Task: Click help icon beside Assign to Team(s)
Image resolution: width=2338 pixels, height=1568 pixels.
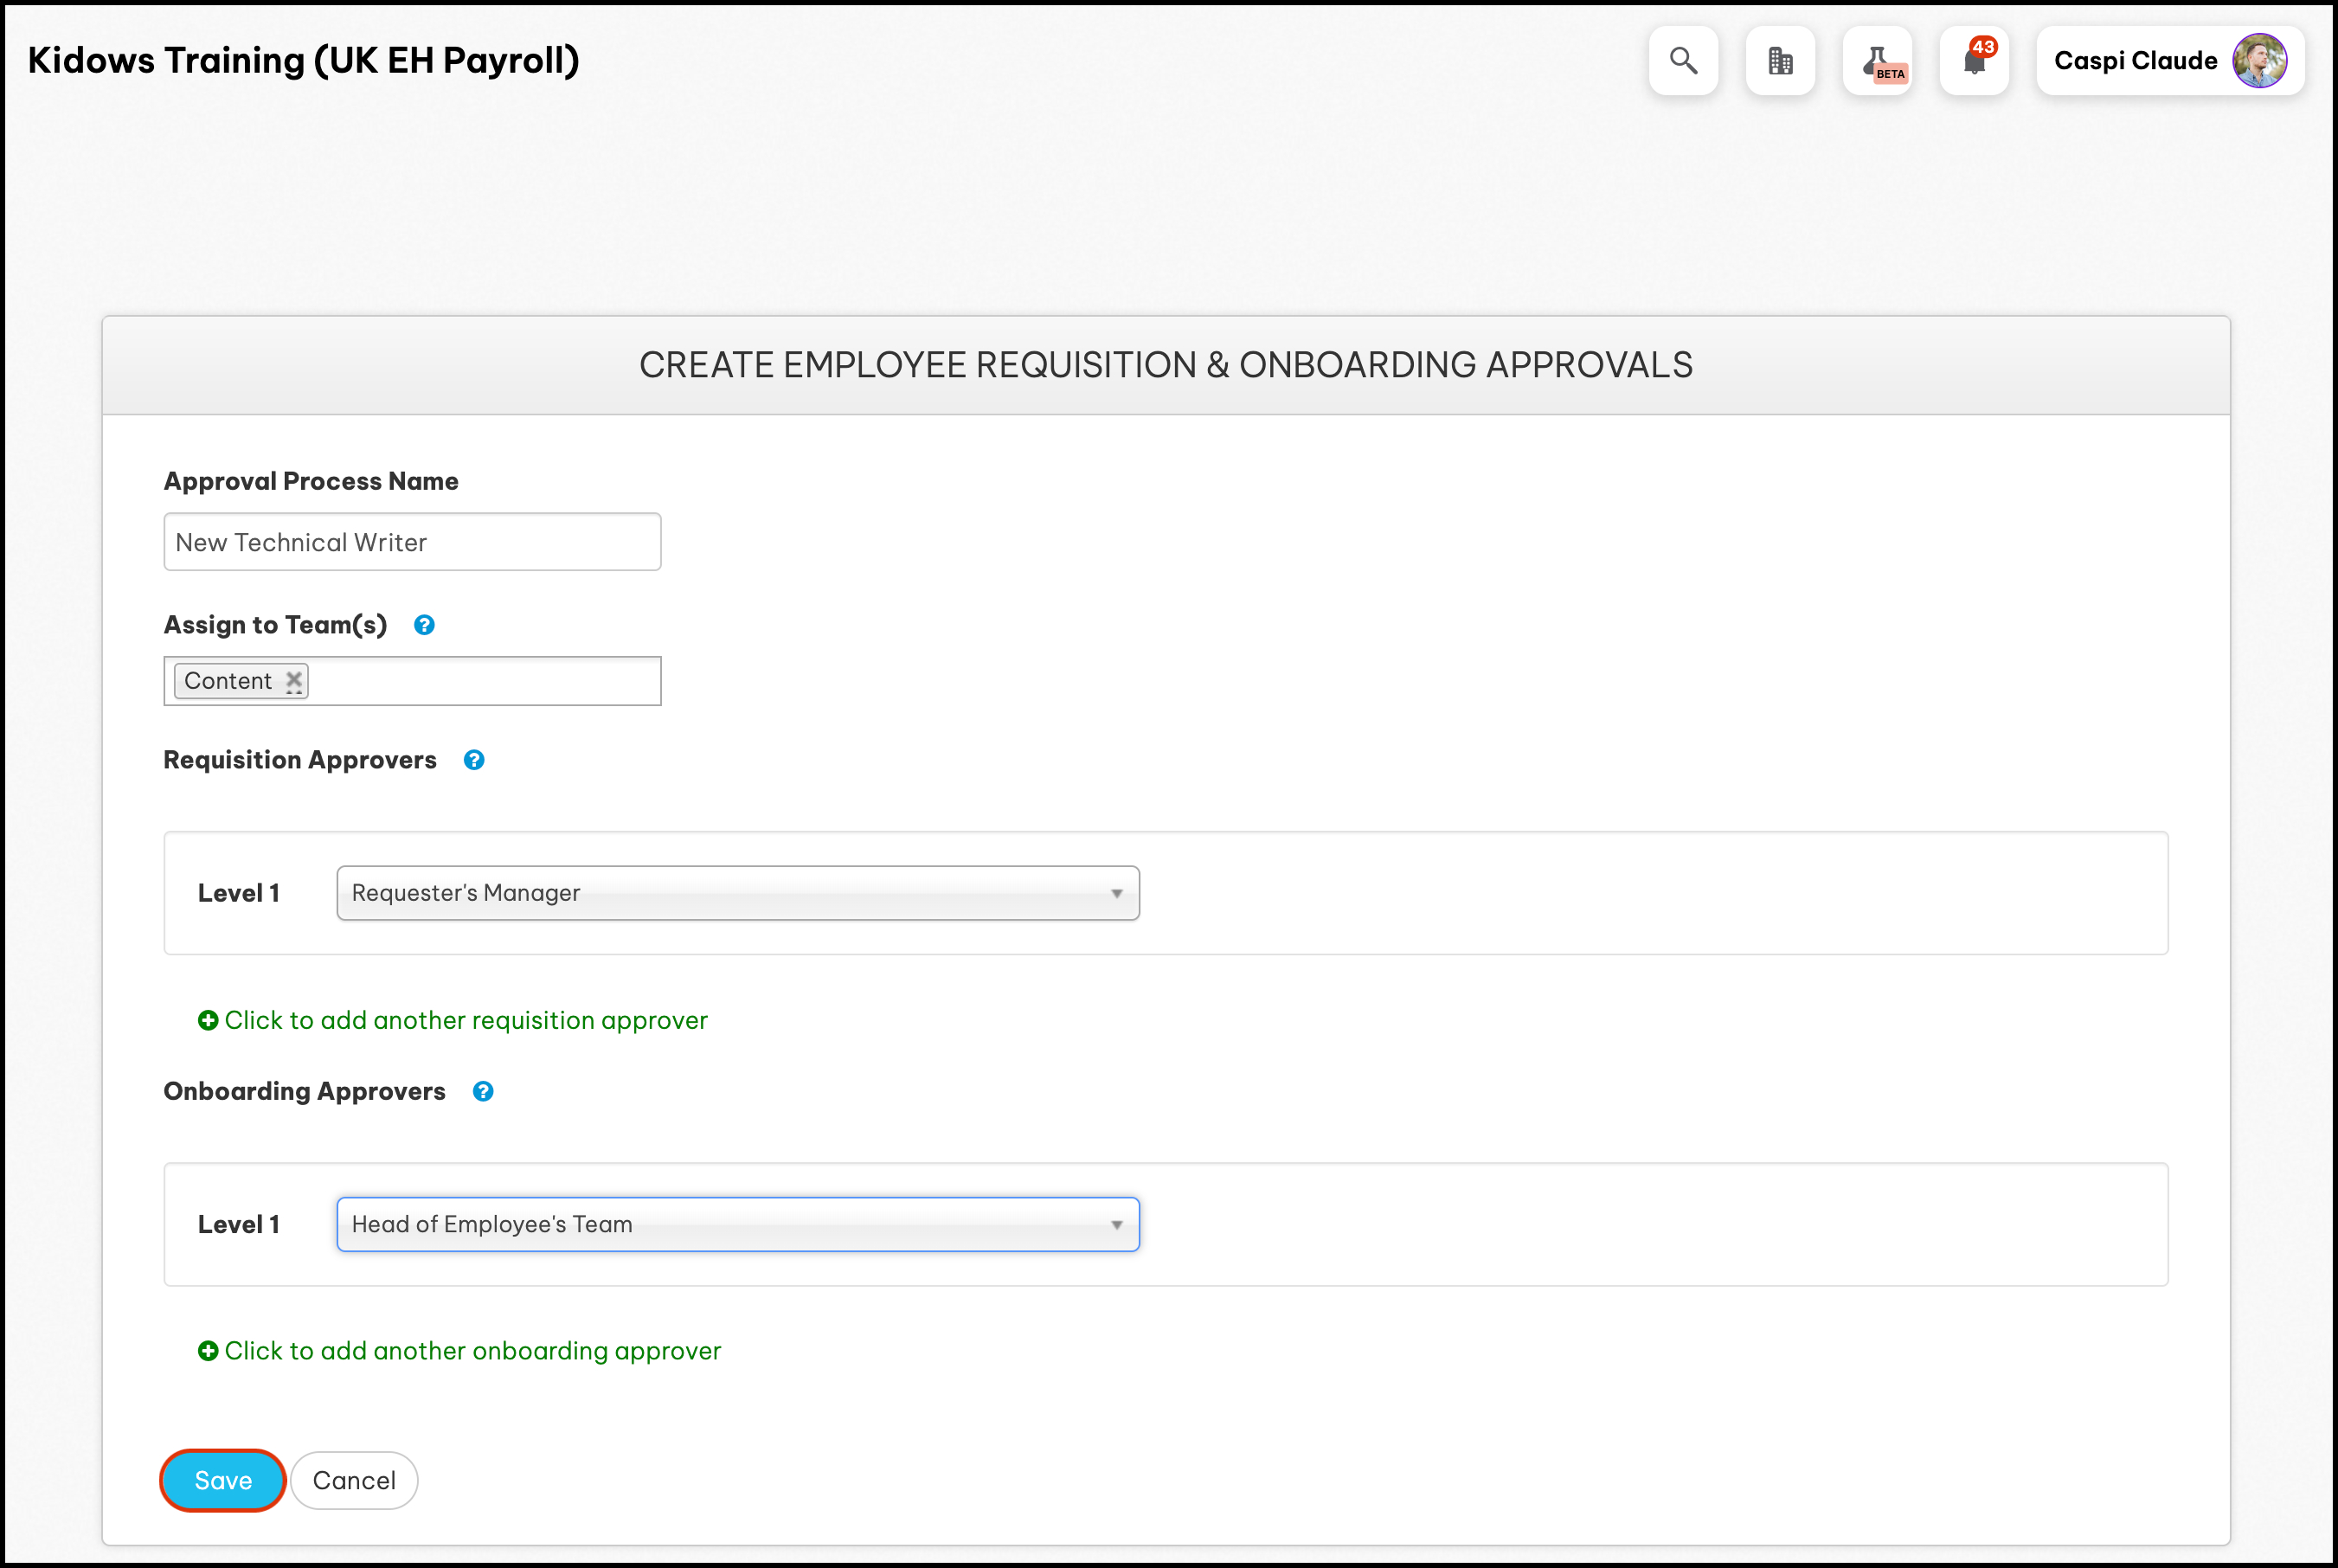Action: 424,625
